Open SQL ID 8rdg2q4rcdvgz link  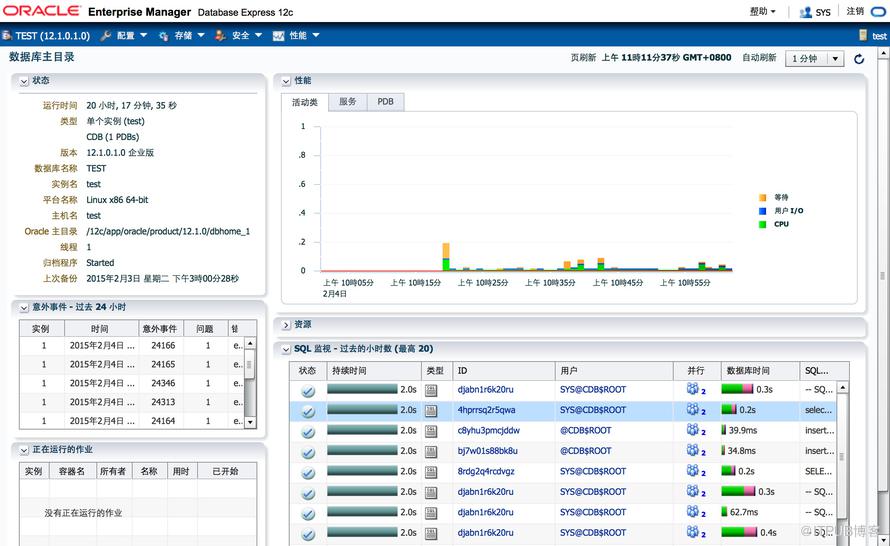485,471
